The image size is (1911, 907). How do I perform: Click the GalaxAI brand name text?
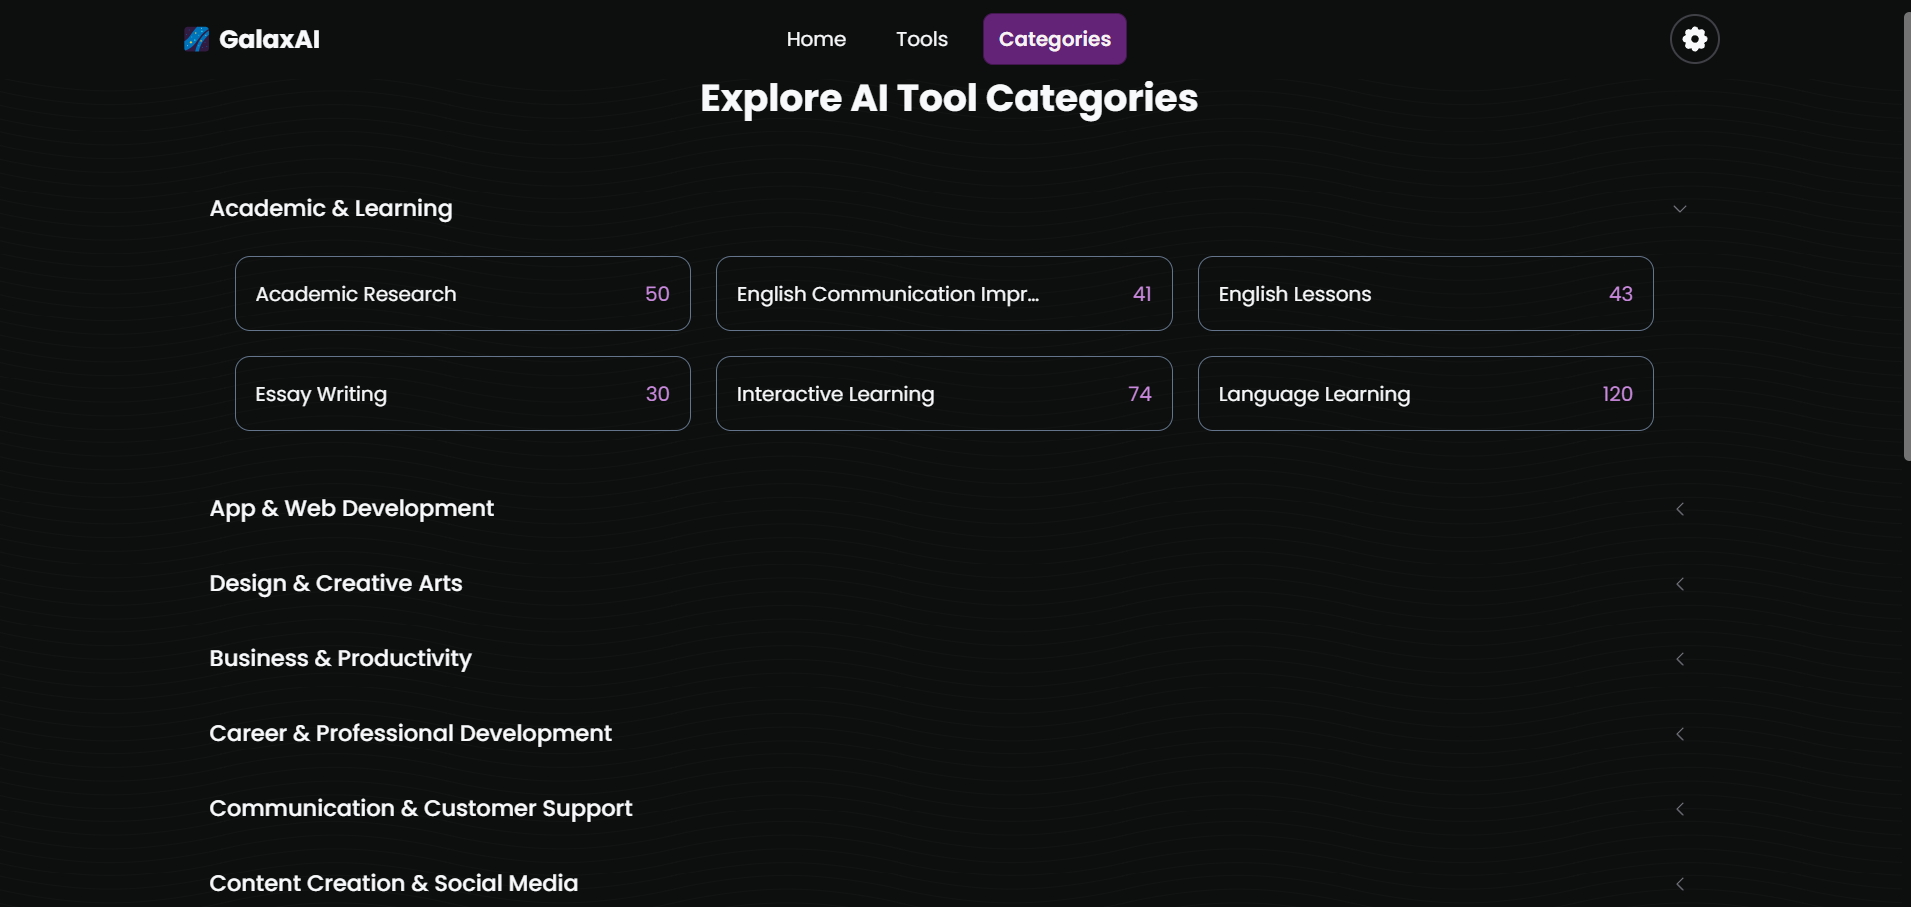click(269, 39)
